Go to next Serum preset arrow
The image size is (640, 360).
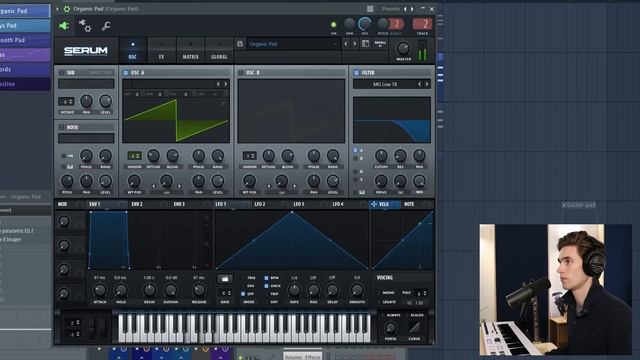pos(355,44)
